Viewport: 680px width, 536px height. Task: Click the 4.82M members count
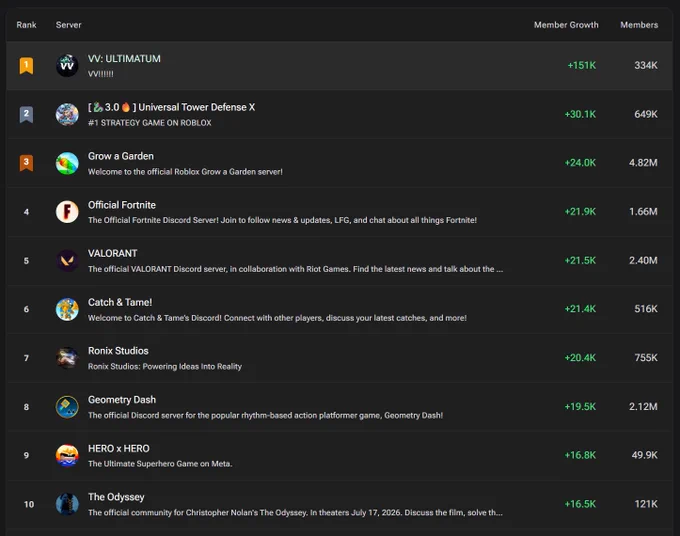pyautogui.click(x=643, y=163)
